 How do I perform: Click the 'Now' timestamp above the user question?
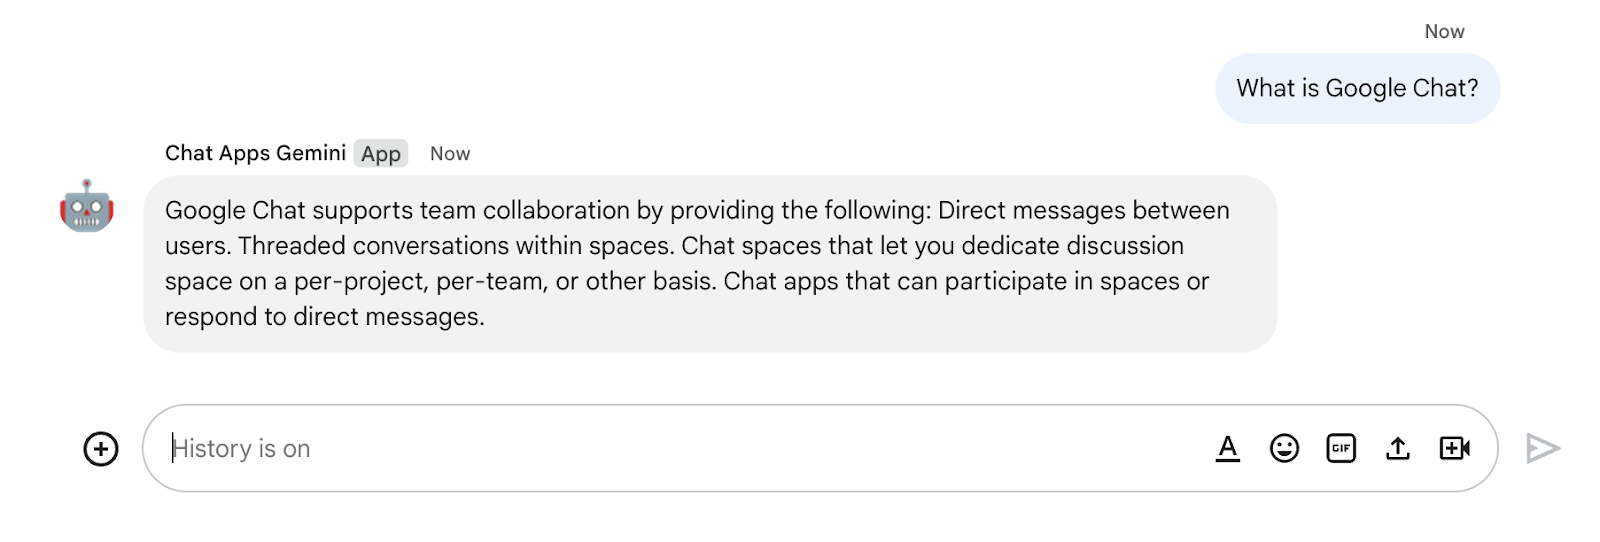tap(1444, 32)
